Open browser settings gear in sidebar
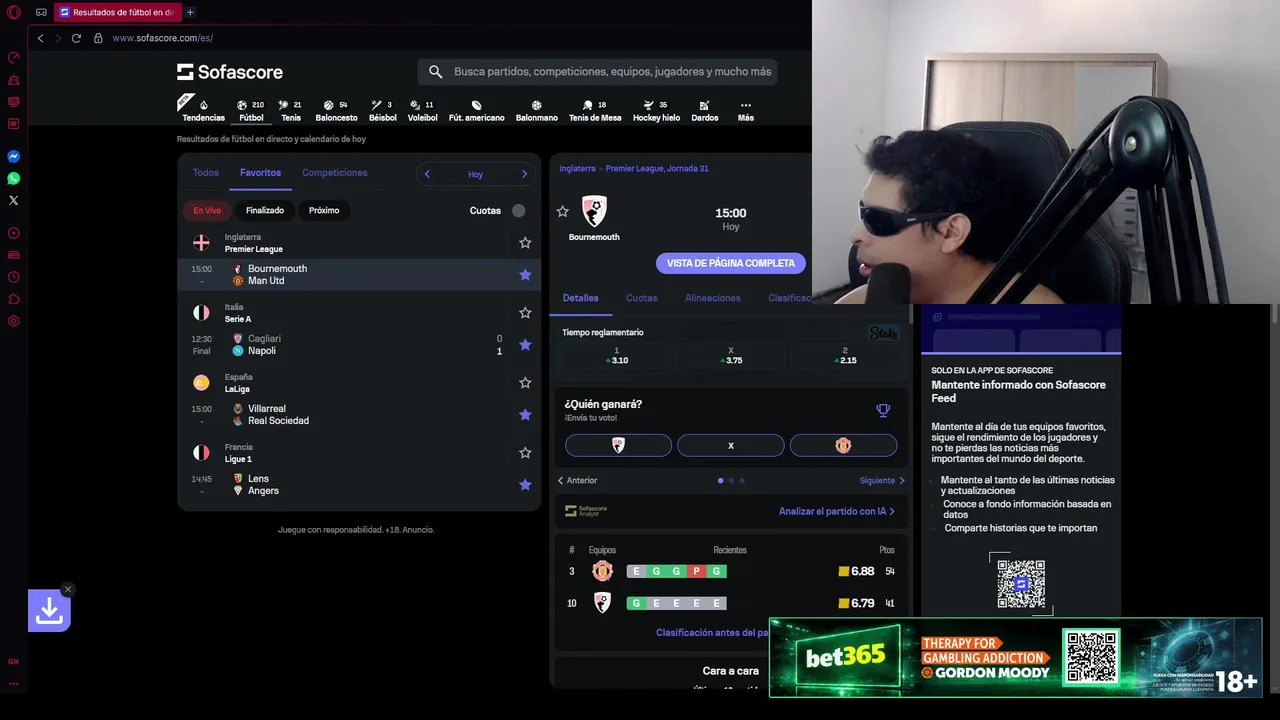The width and height of the screenshot is (1280, 720). [14, 321]
